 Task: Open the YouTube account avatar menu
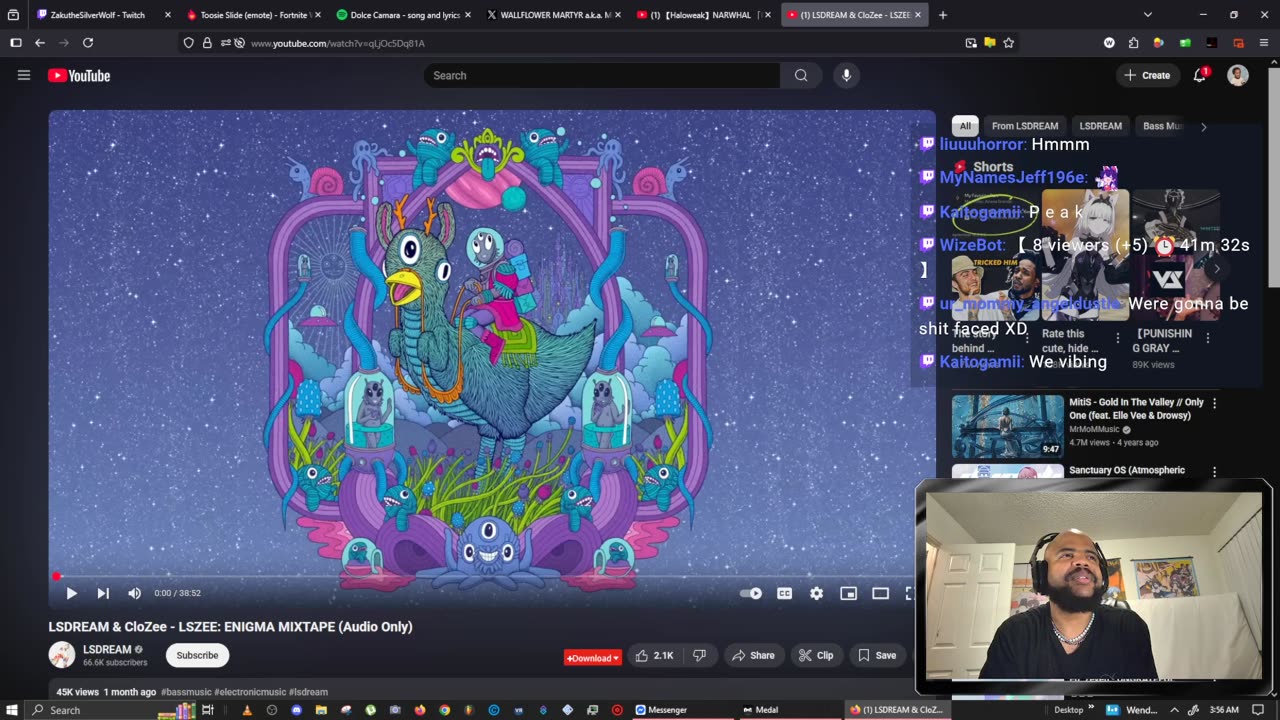point(1238,75)
